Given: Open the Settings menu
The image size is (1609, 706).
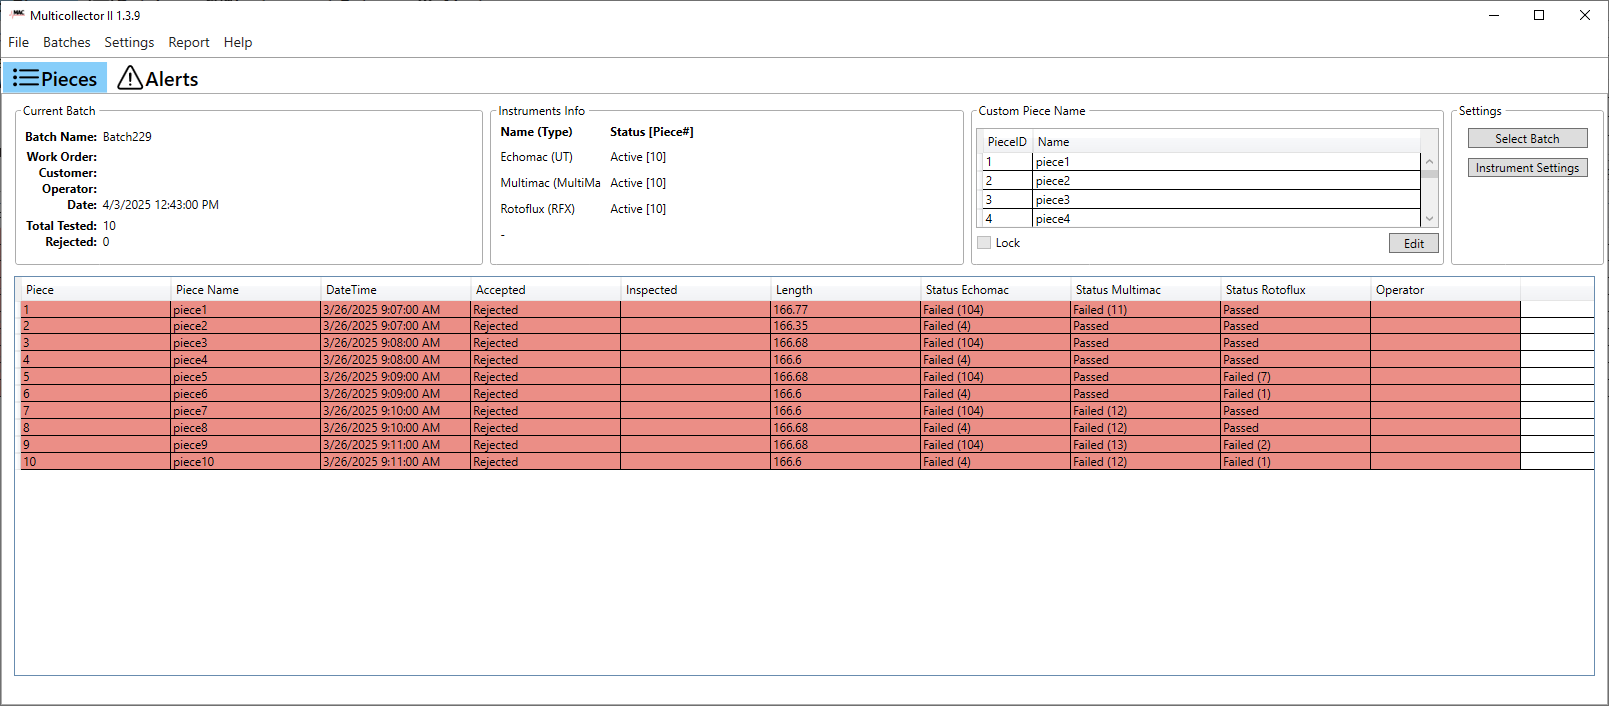Looking at the screenshot, I should pyautogui.click(x=129, y=42).
